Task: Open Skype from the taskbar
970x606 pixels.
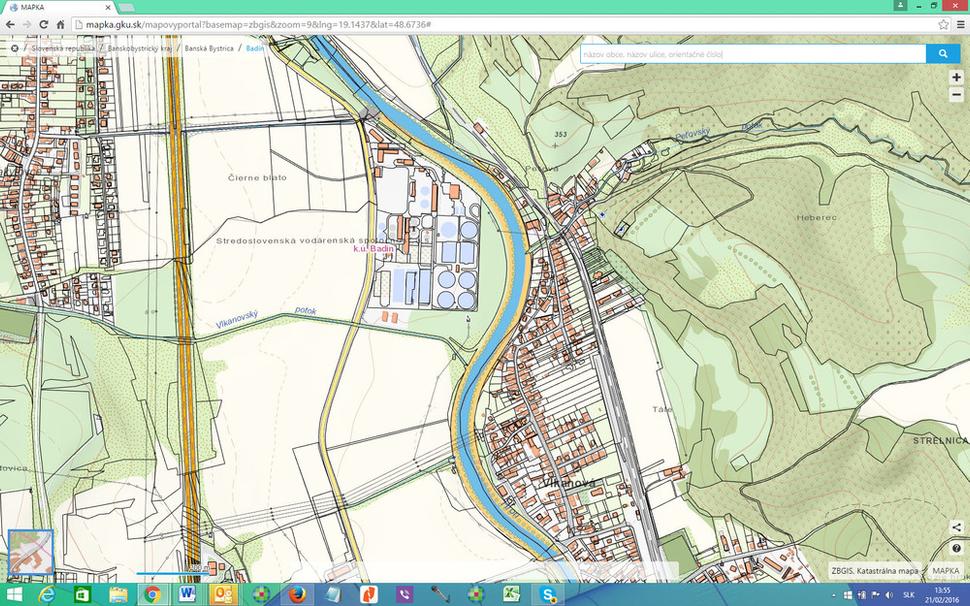Action: tap(548, 594)
